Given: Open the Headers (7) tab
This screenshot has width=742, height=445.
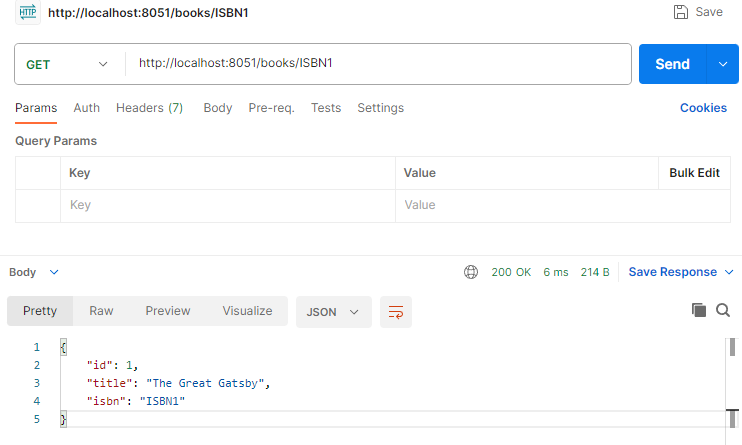Looking at the screenshot, I should tap(149, 108).
